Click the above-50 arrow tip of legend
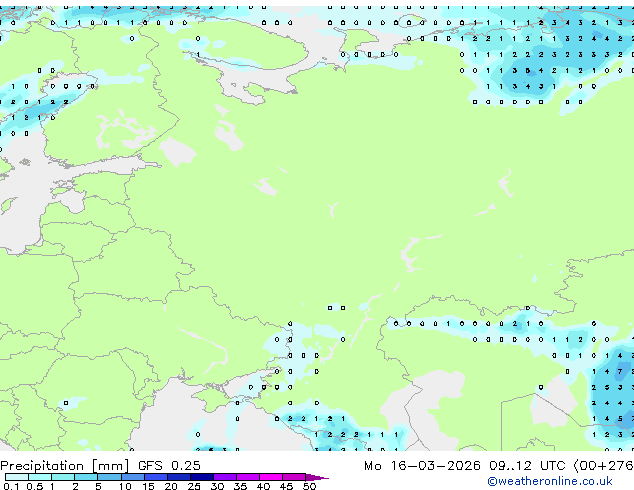 (317, 477)
